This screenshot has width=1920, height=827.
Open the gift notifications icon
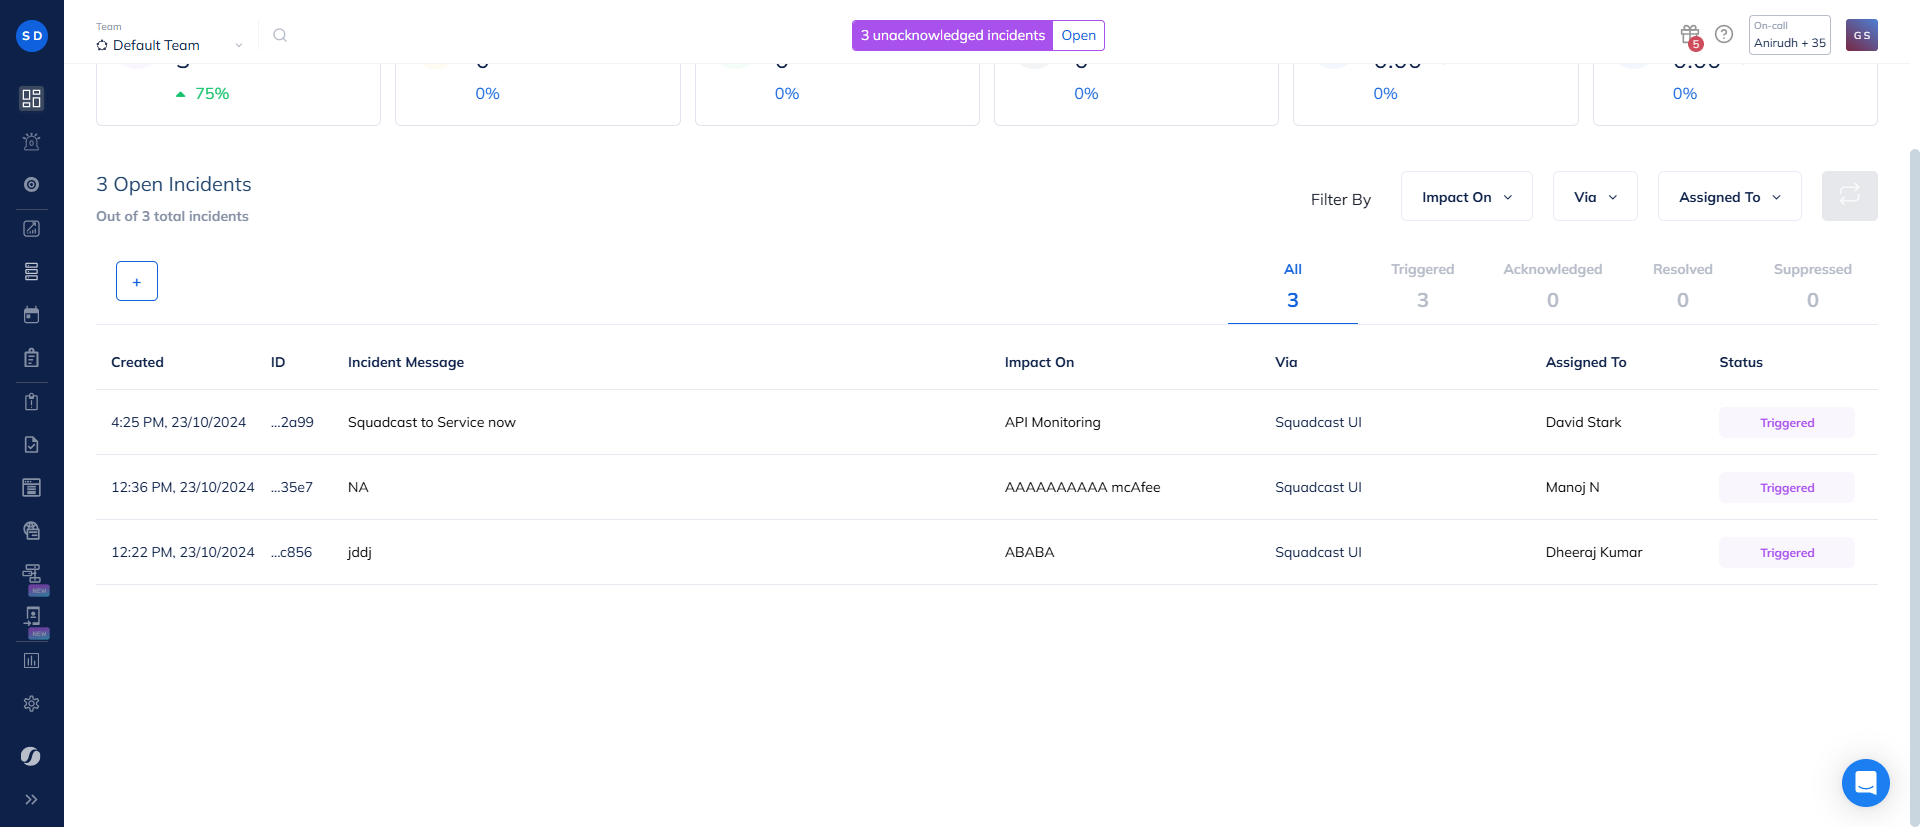click(1690, 35)
